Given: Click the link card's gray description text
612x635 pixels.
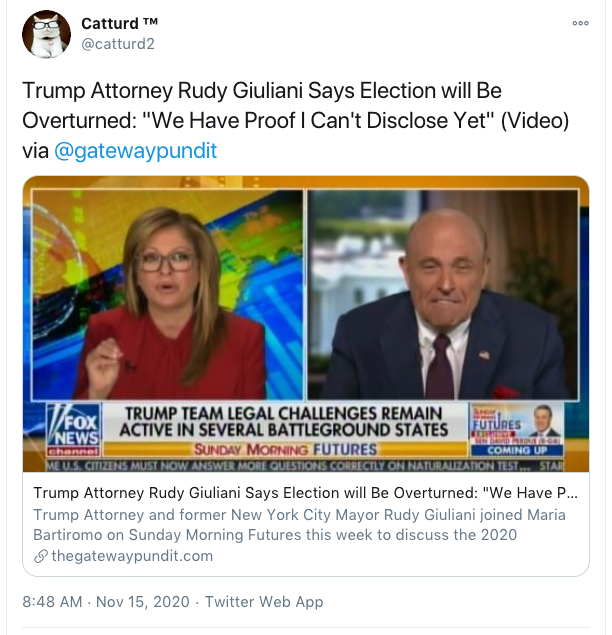Looking at the screenshot, I should [x=300, y=524].
